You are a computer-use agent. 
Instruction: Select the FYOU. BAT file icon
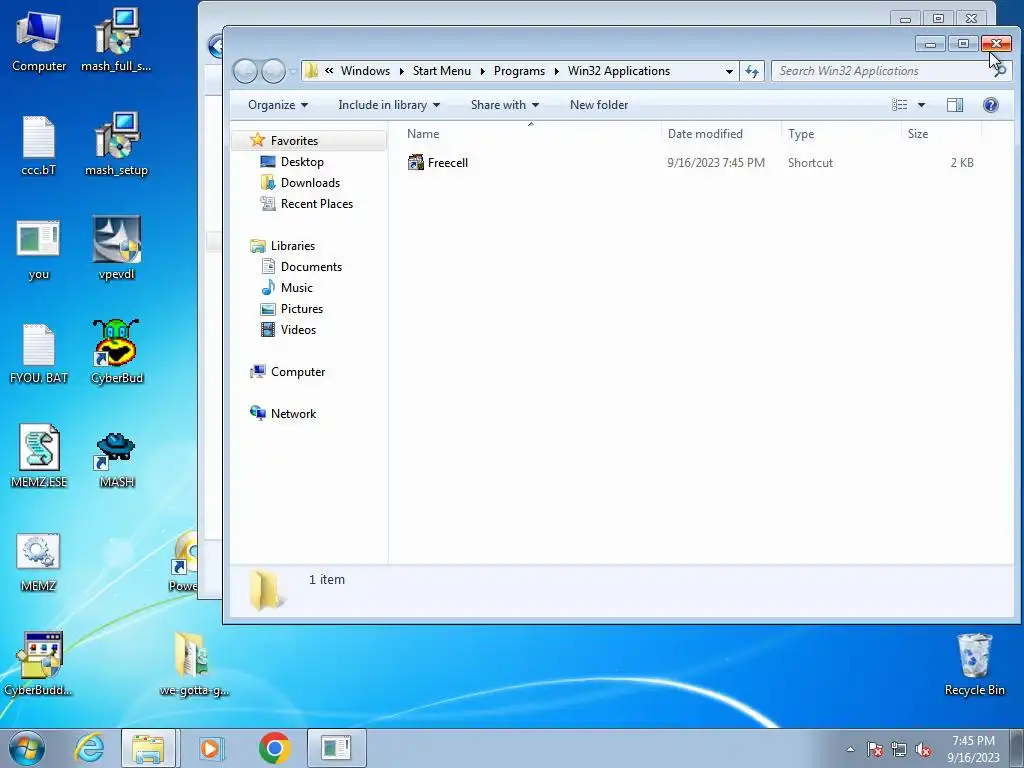click(39, 353)
